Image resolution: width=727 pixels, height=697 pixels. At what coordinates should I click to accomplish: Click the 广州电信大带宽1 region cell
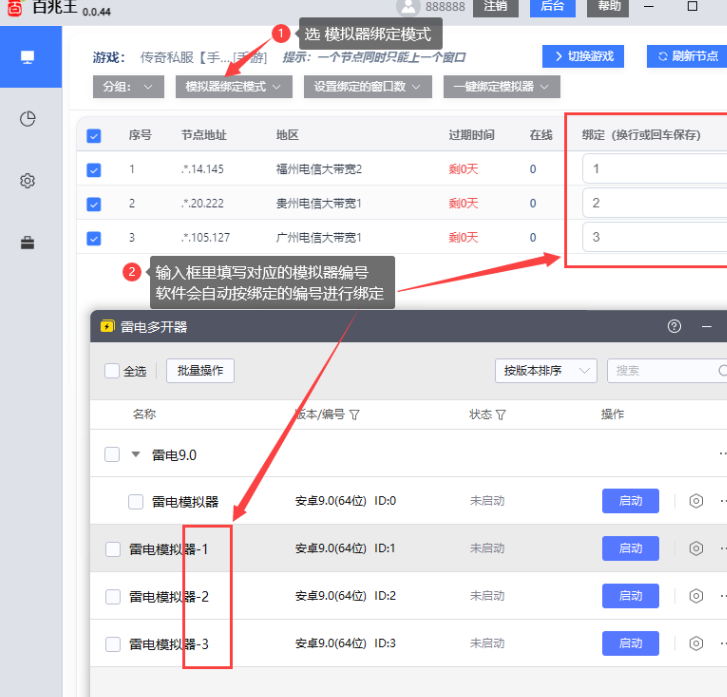[x=319, y=237]
